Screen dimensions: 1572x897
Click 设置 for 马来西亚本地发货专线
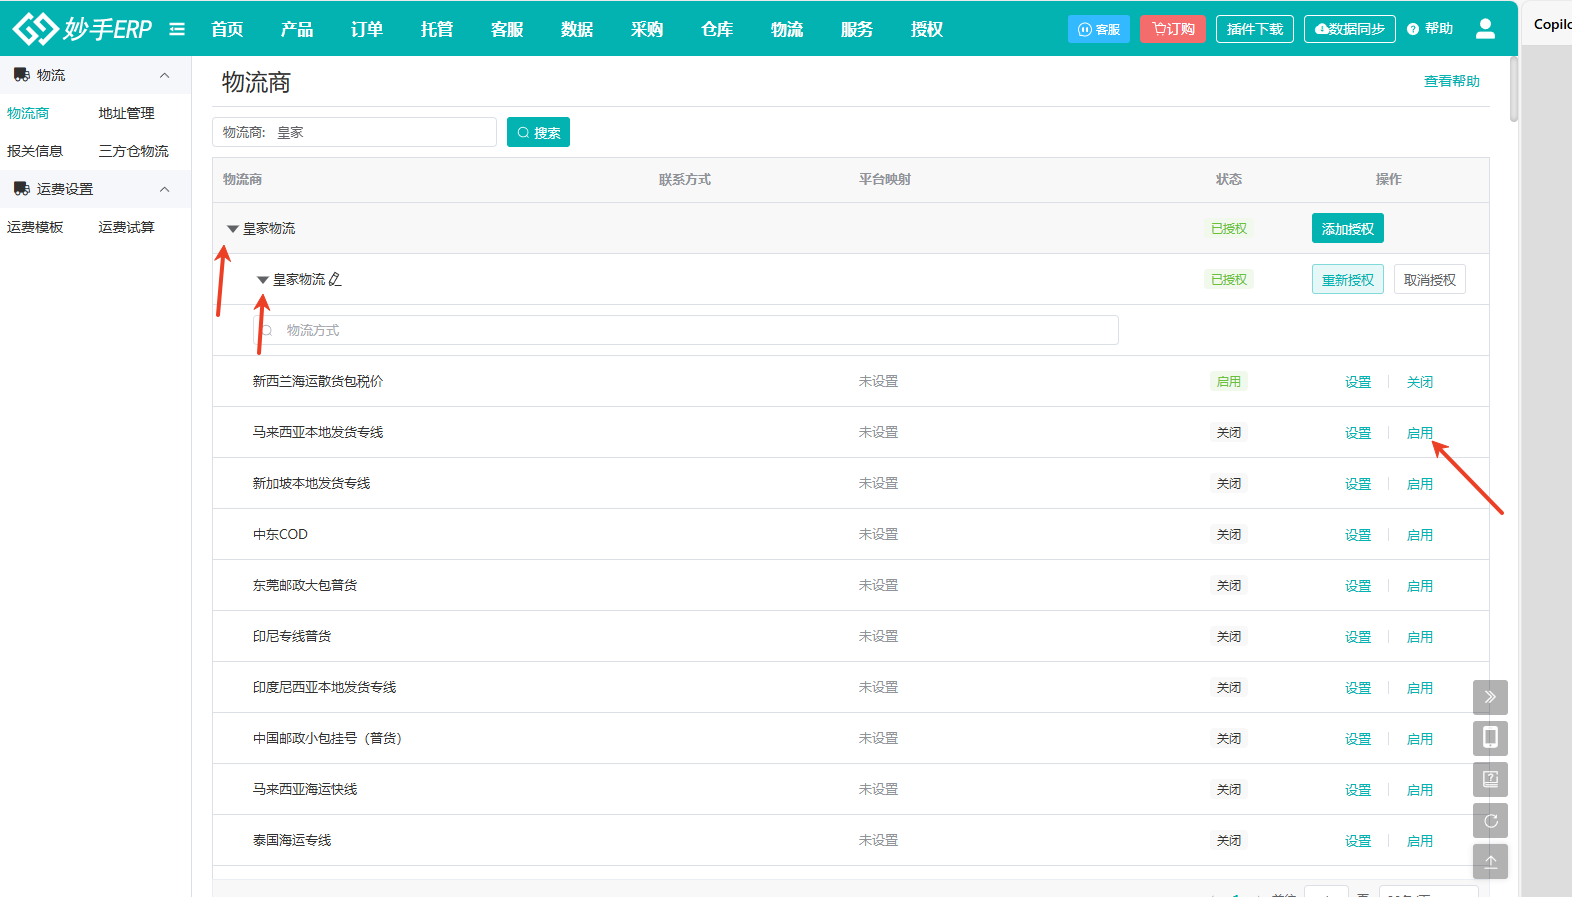point(1358,433)
